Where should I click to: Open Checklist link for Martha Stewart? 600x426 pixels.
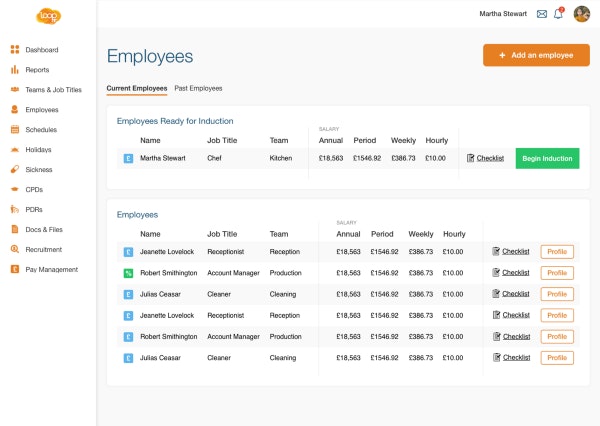pyautogui.click(x=486, y=158)
